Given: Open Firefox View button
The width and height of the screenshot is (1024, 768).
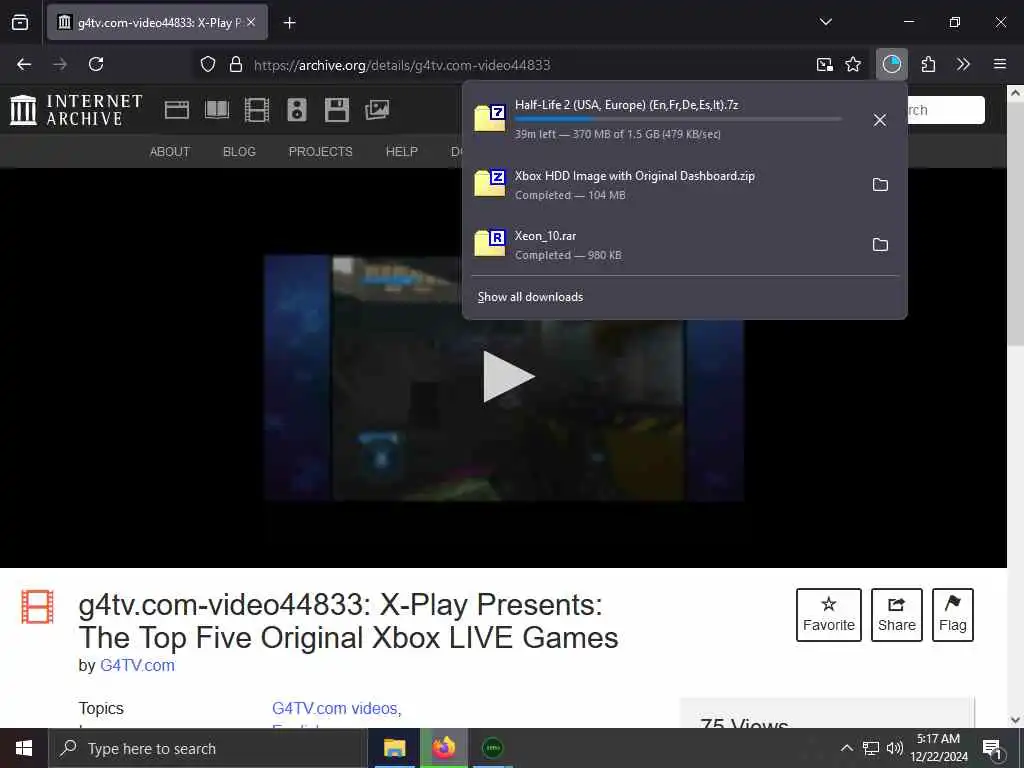Looking at the screenshot, I should click(x=20, y=22).
